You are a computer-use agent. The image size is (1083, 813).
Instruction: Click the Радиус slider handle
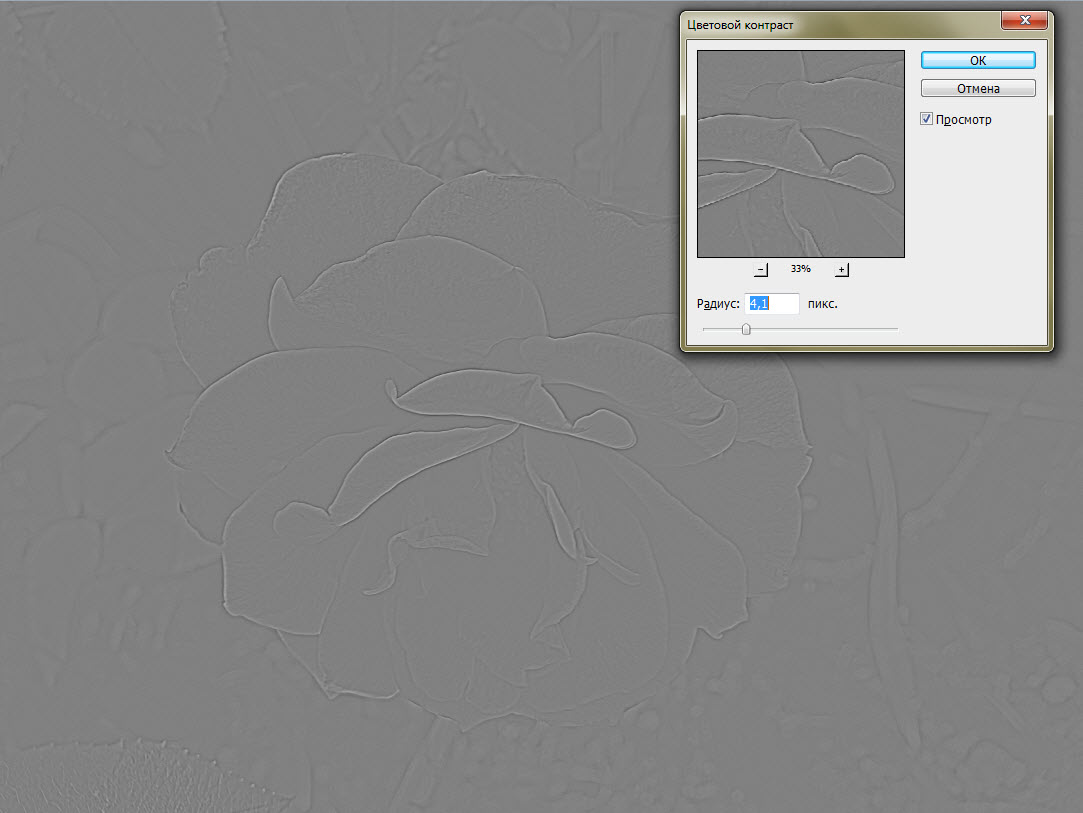(746, 329)
